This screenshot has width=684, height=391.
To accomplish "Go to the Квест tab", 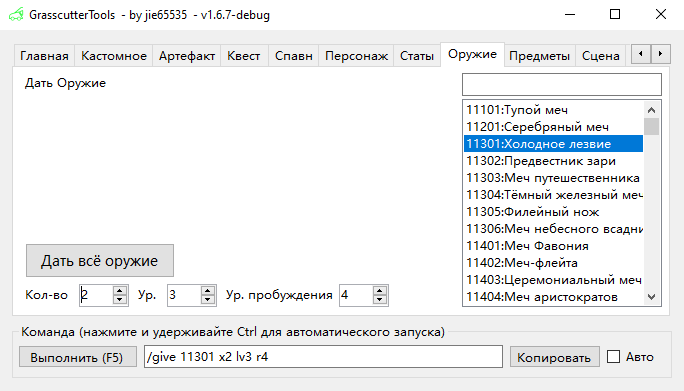I will [x=244, y=56].
